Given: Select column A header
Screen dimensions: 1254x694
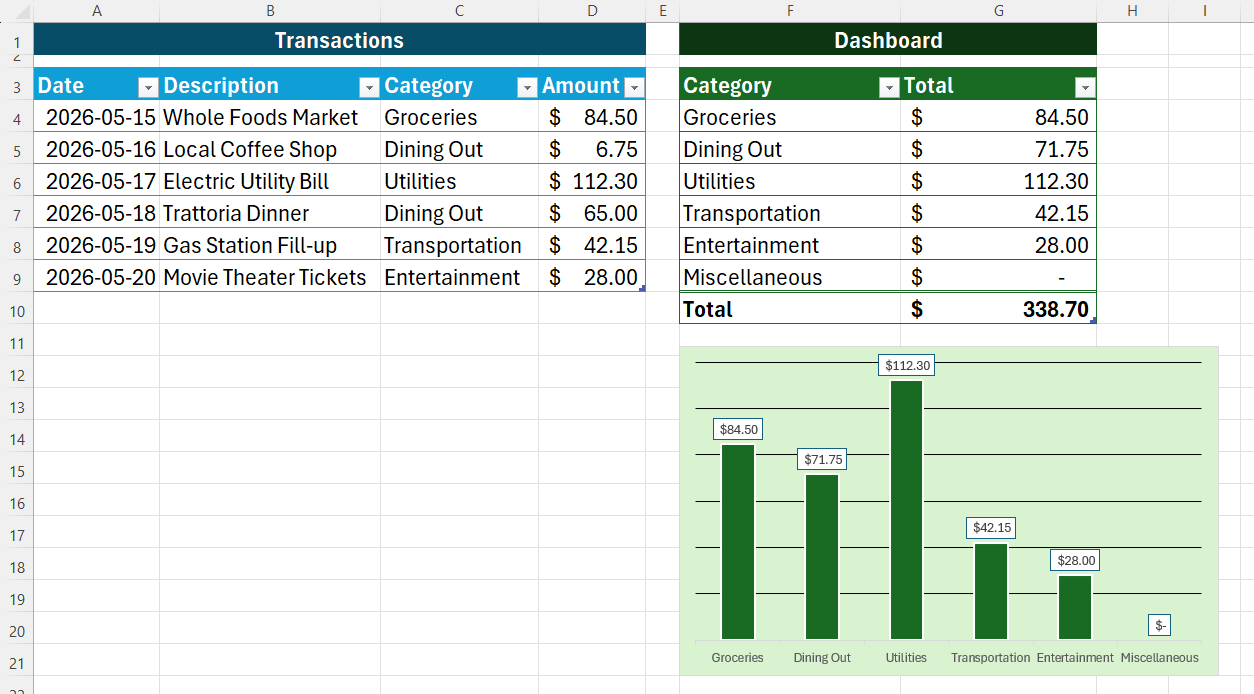Looking at the screenshot, I should [x=96, y=10].
